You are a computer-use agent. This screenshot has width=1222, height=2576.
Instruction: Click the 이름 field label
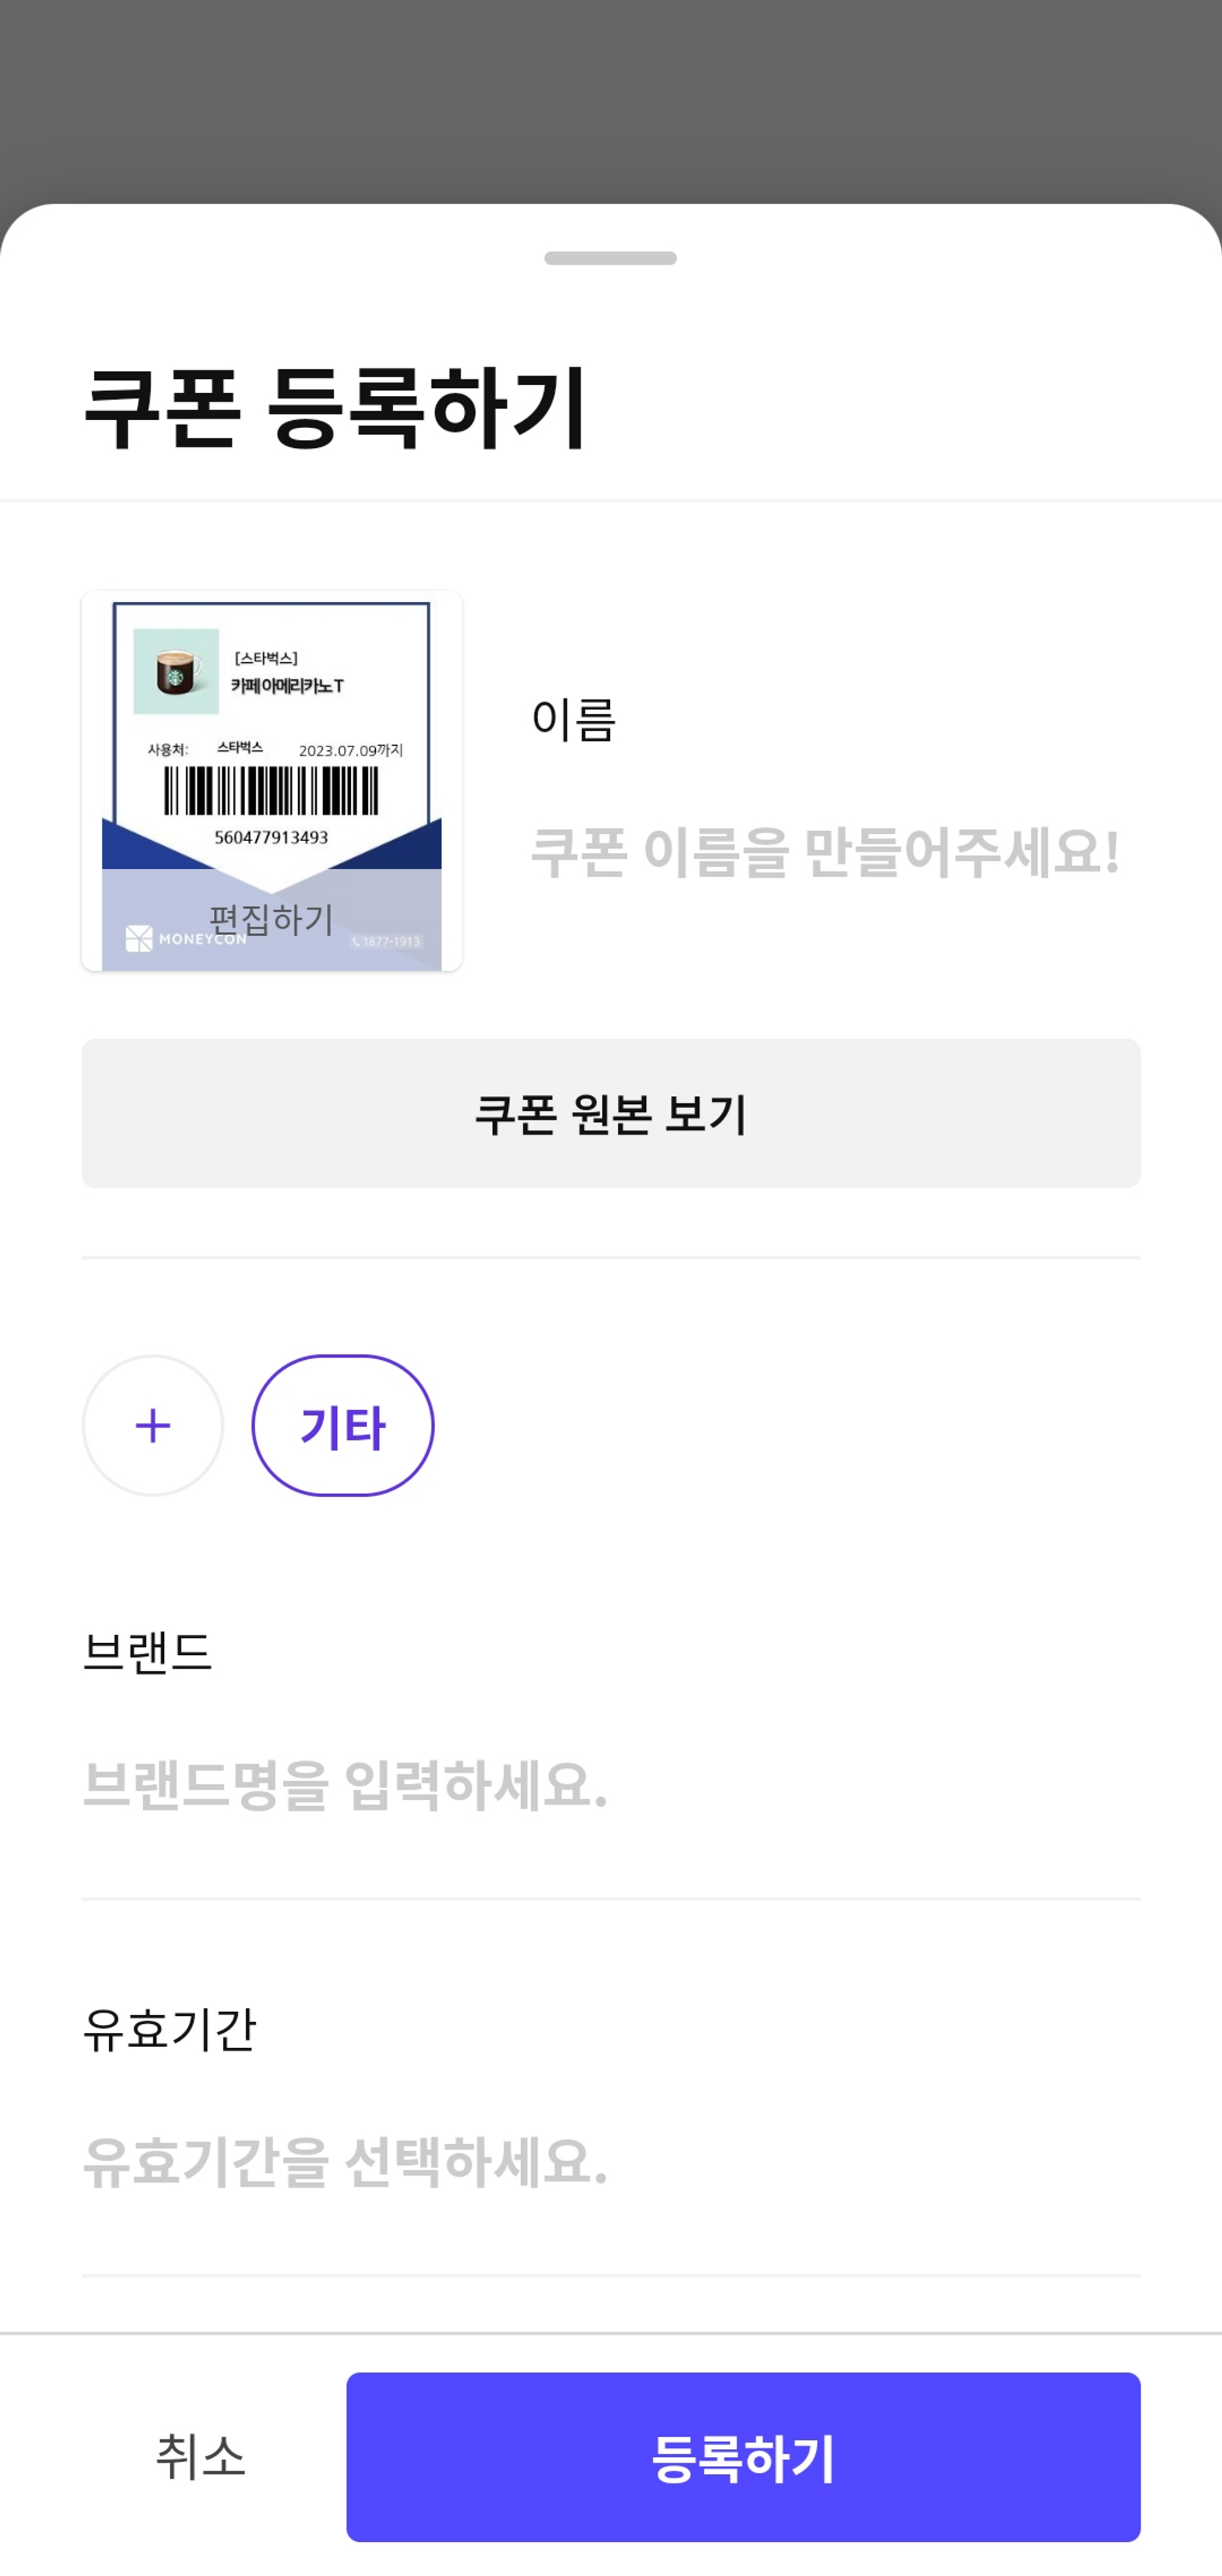coord(573,719)
